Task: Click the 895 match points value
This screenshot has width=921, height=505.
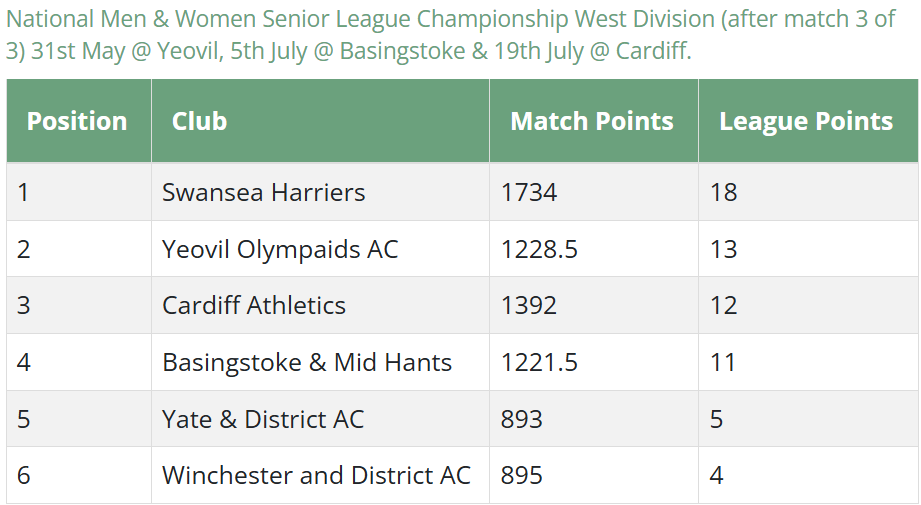Action: point(522,475)
